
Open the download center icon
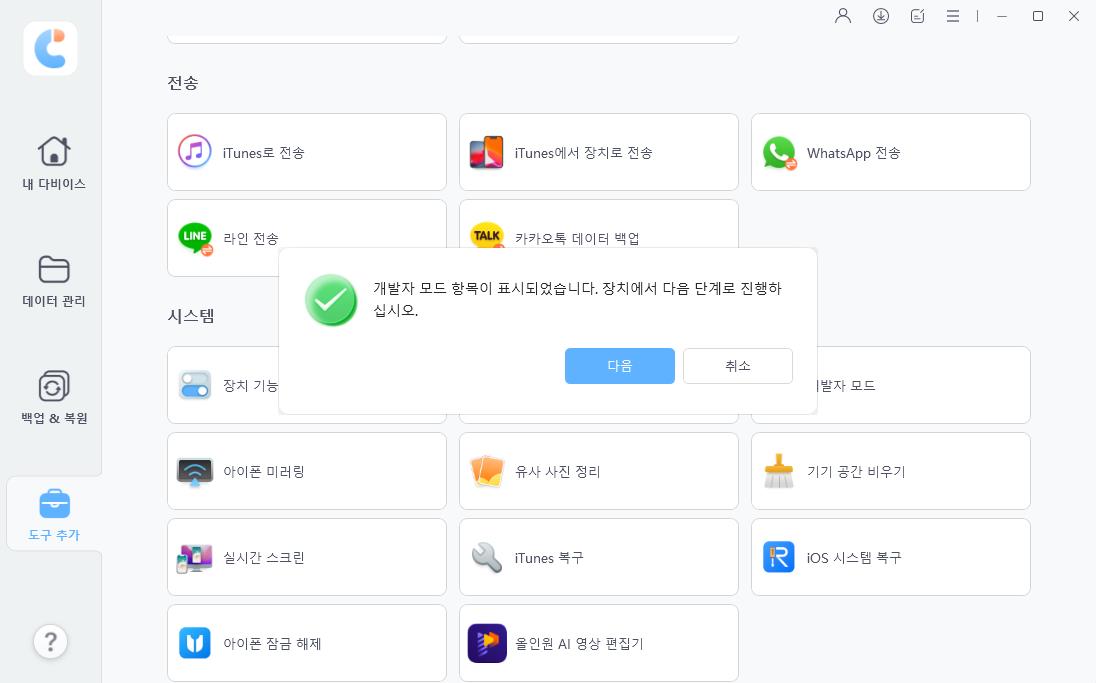pos(881,16)
